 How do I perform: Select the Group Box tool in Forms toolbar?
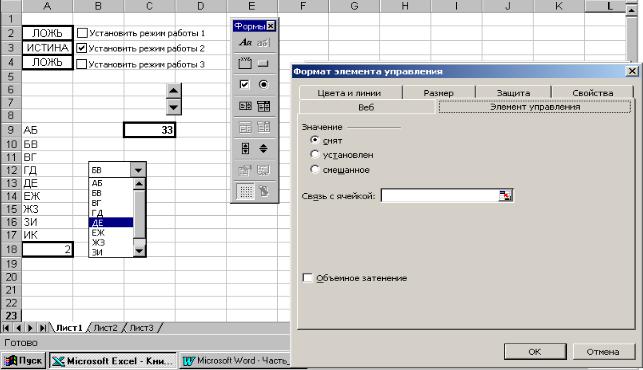[x=245, y=63]
